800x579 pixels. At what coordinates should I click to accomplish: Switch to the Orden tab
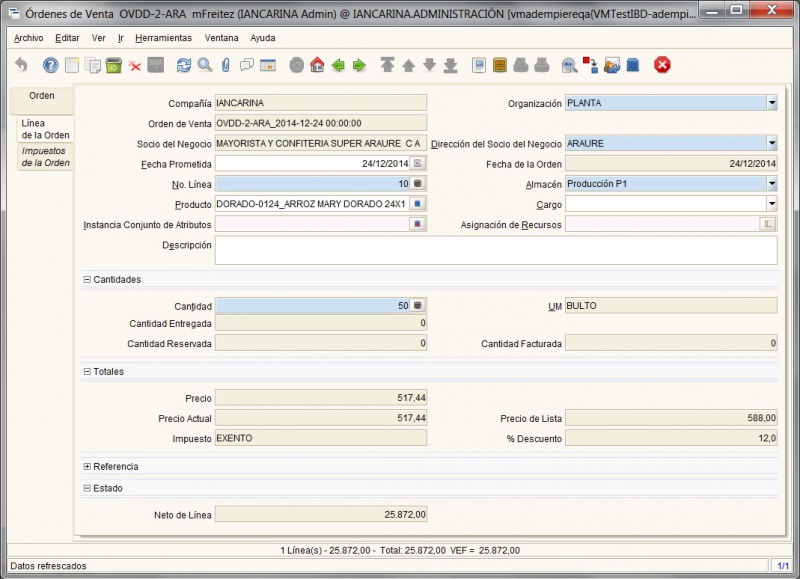click(42, 100)
